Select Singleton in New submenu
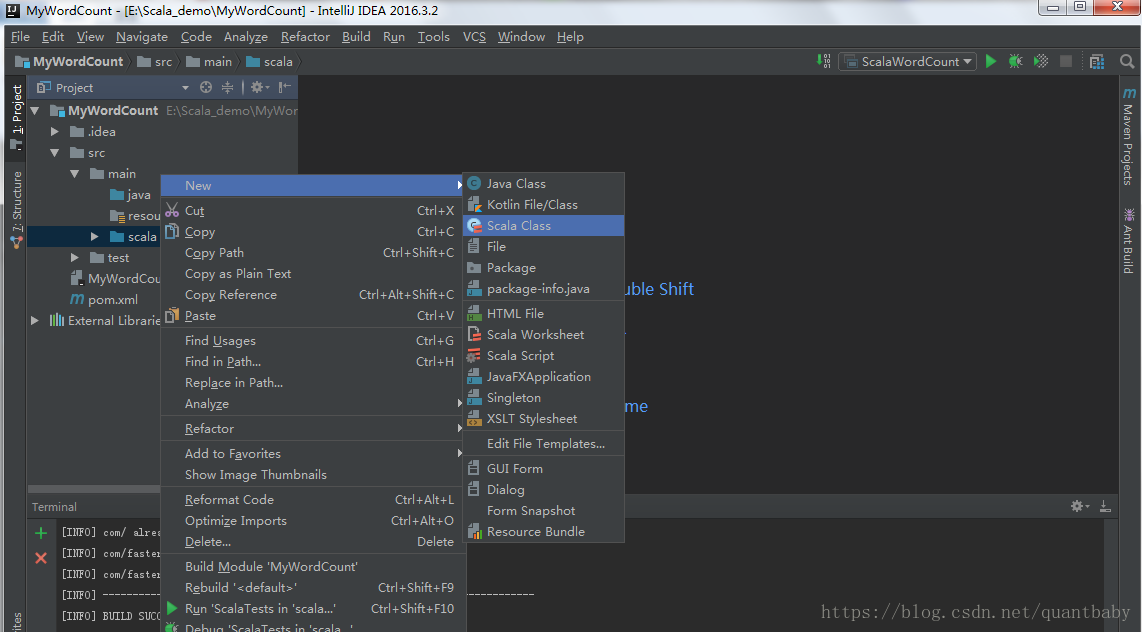Image resolution: width=1142 pixels, height=632 pixels. pyautogui.click(x=543, y=398)
